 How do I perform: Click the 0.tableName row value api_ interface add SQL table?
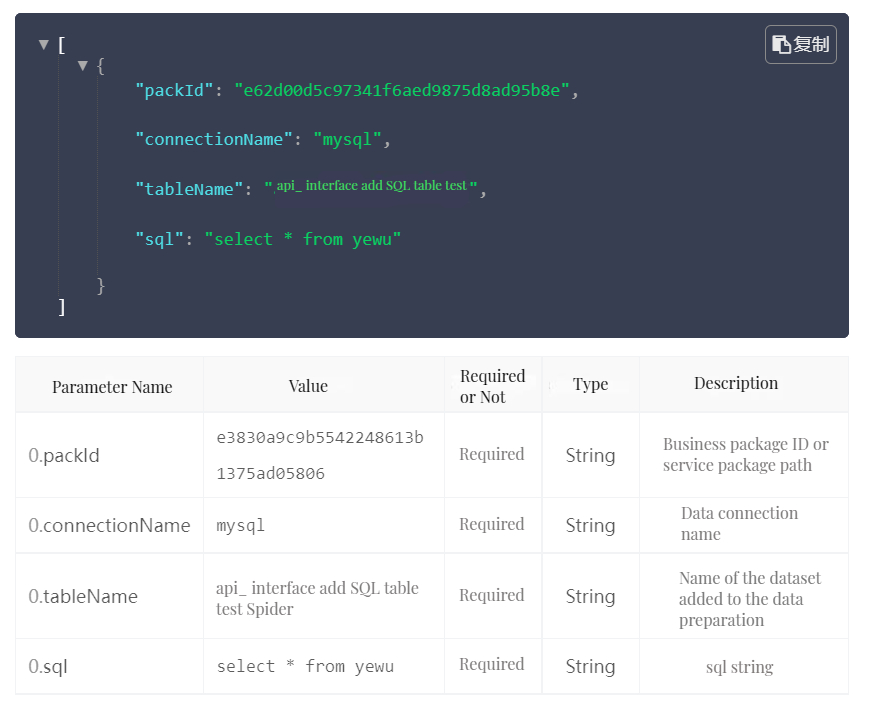(312, 596)
